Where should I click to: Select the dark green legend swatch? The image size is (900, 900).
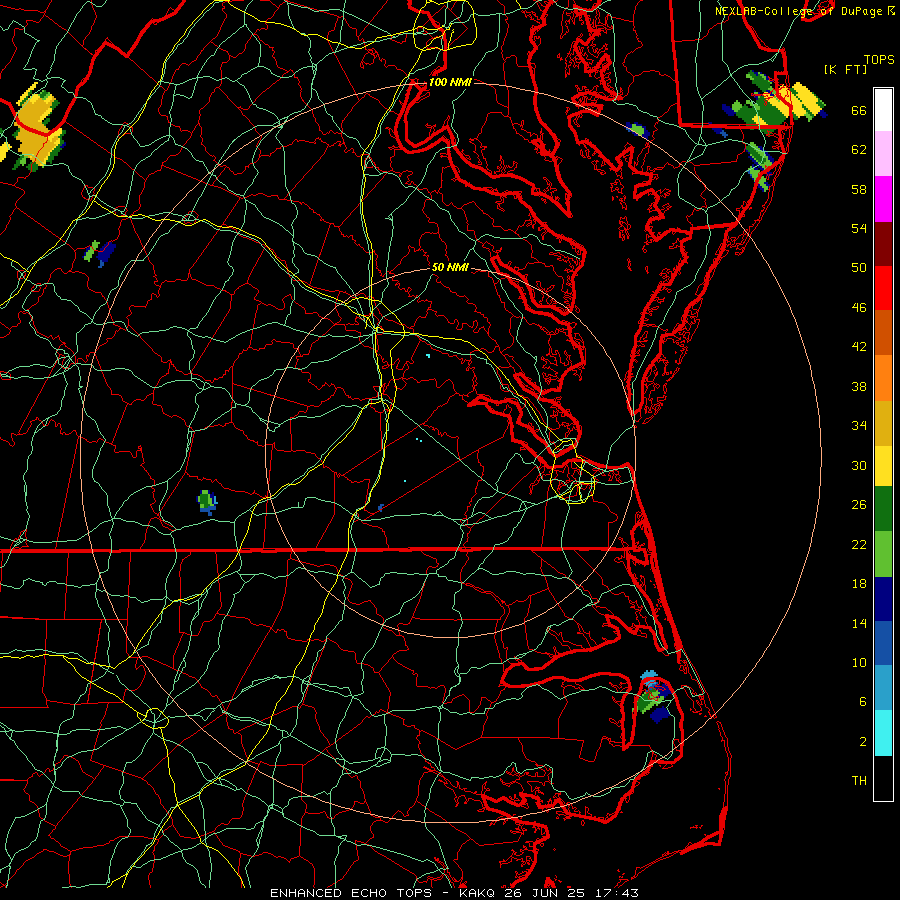click(883, 509)
